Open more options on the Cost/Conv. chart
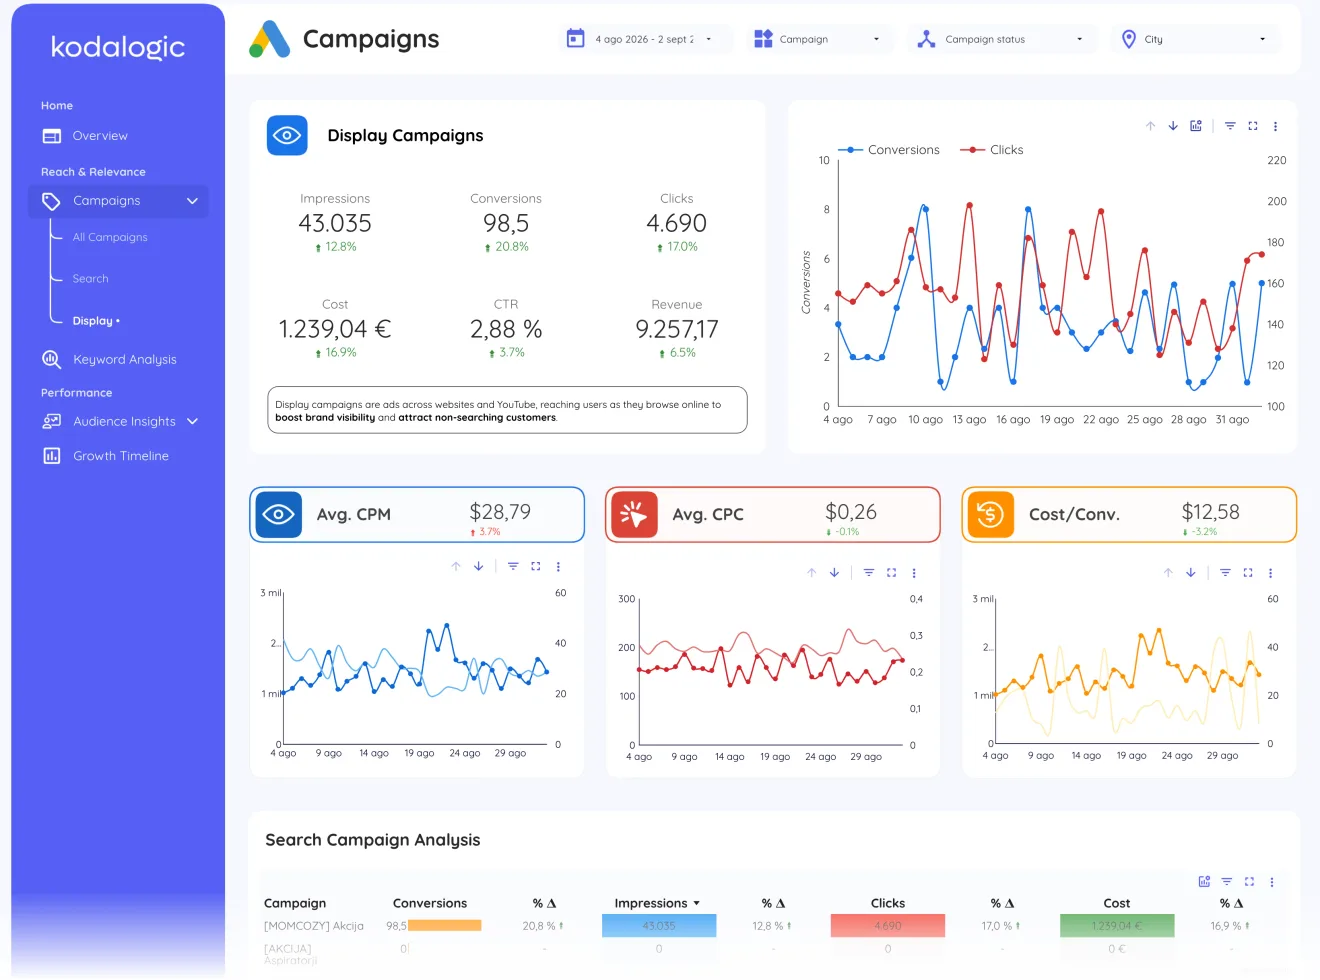Image resolution: width=1320 pixels, height=980 pixels. (1270, 573)
